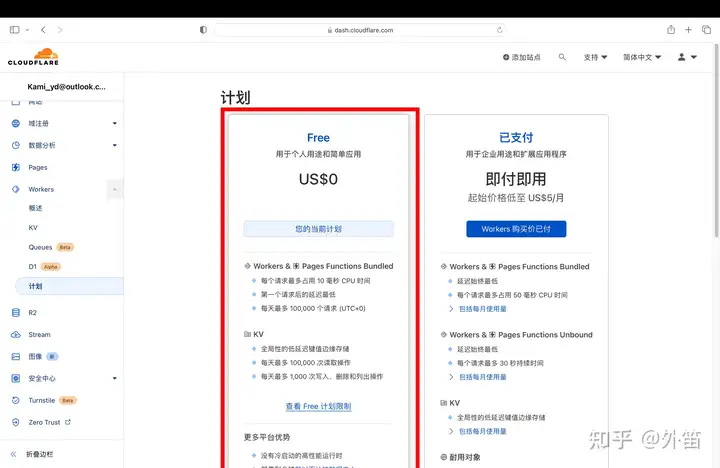
Task: Open search with magnifier icon
Action: tap(562, 57)
